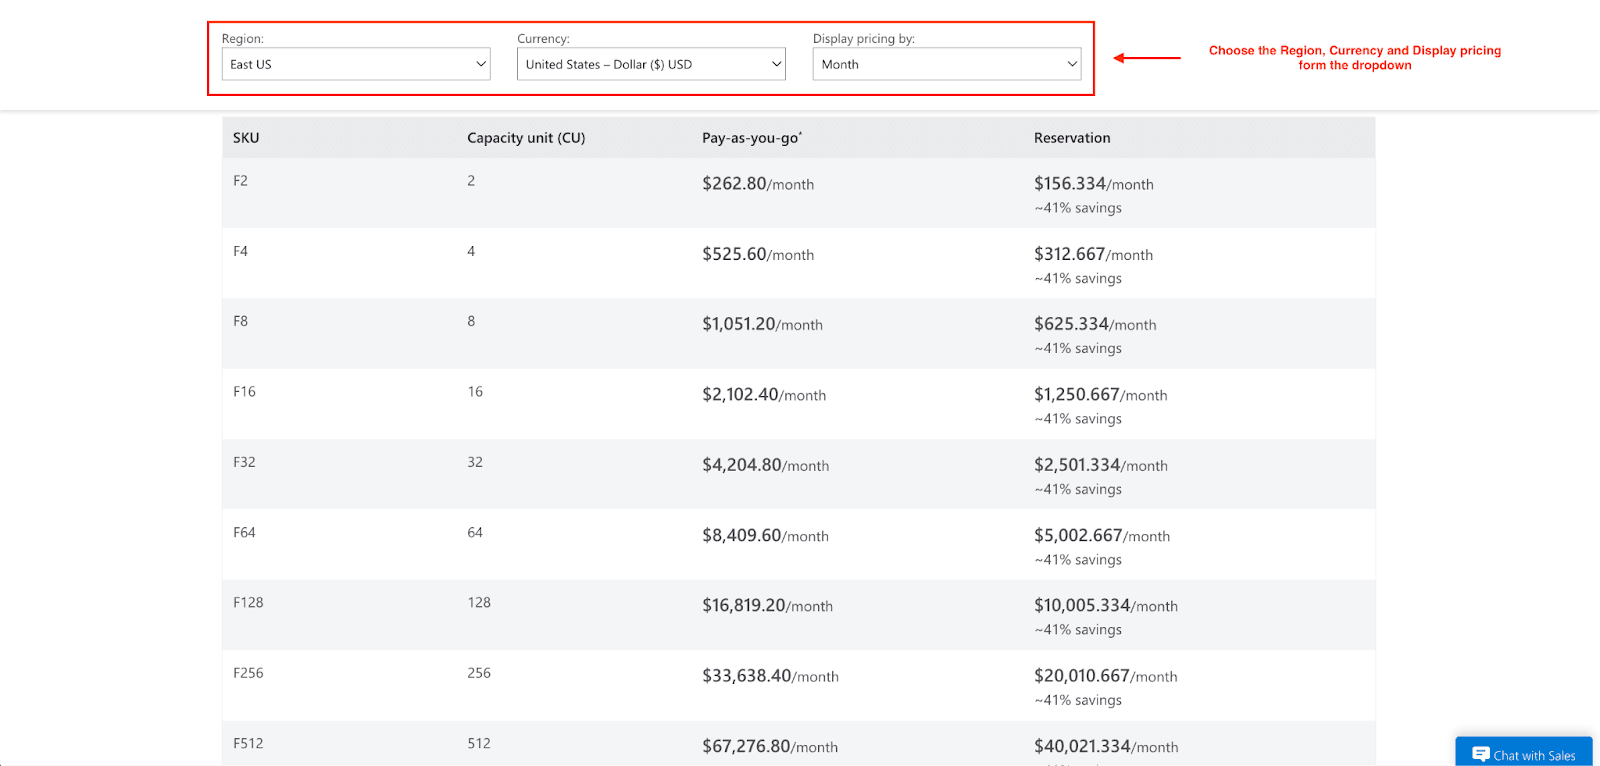Screen dimensions: 1600x766
Task: Click the SKU column header
Action: point(246,138)
